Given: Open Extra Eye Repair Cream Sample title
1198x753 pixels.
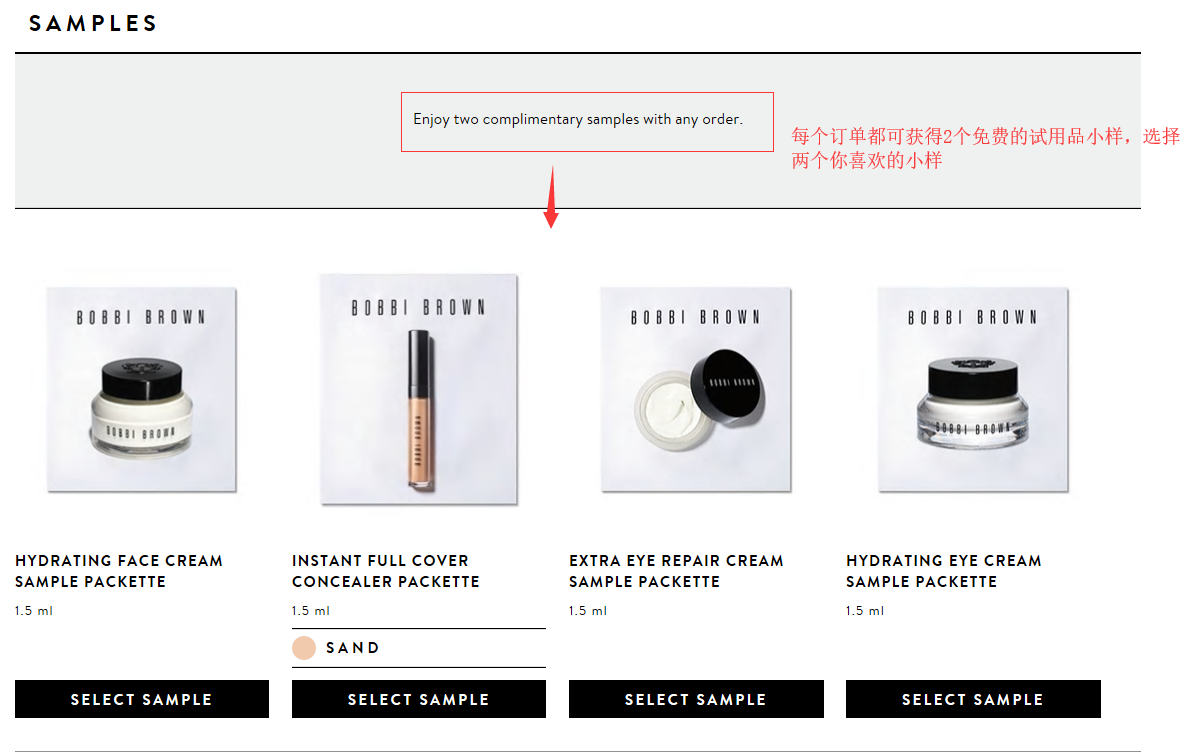Looking at the screenshot, I should click(676, 570).
